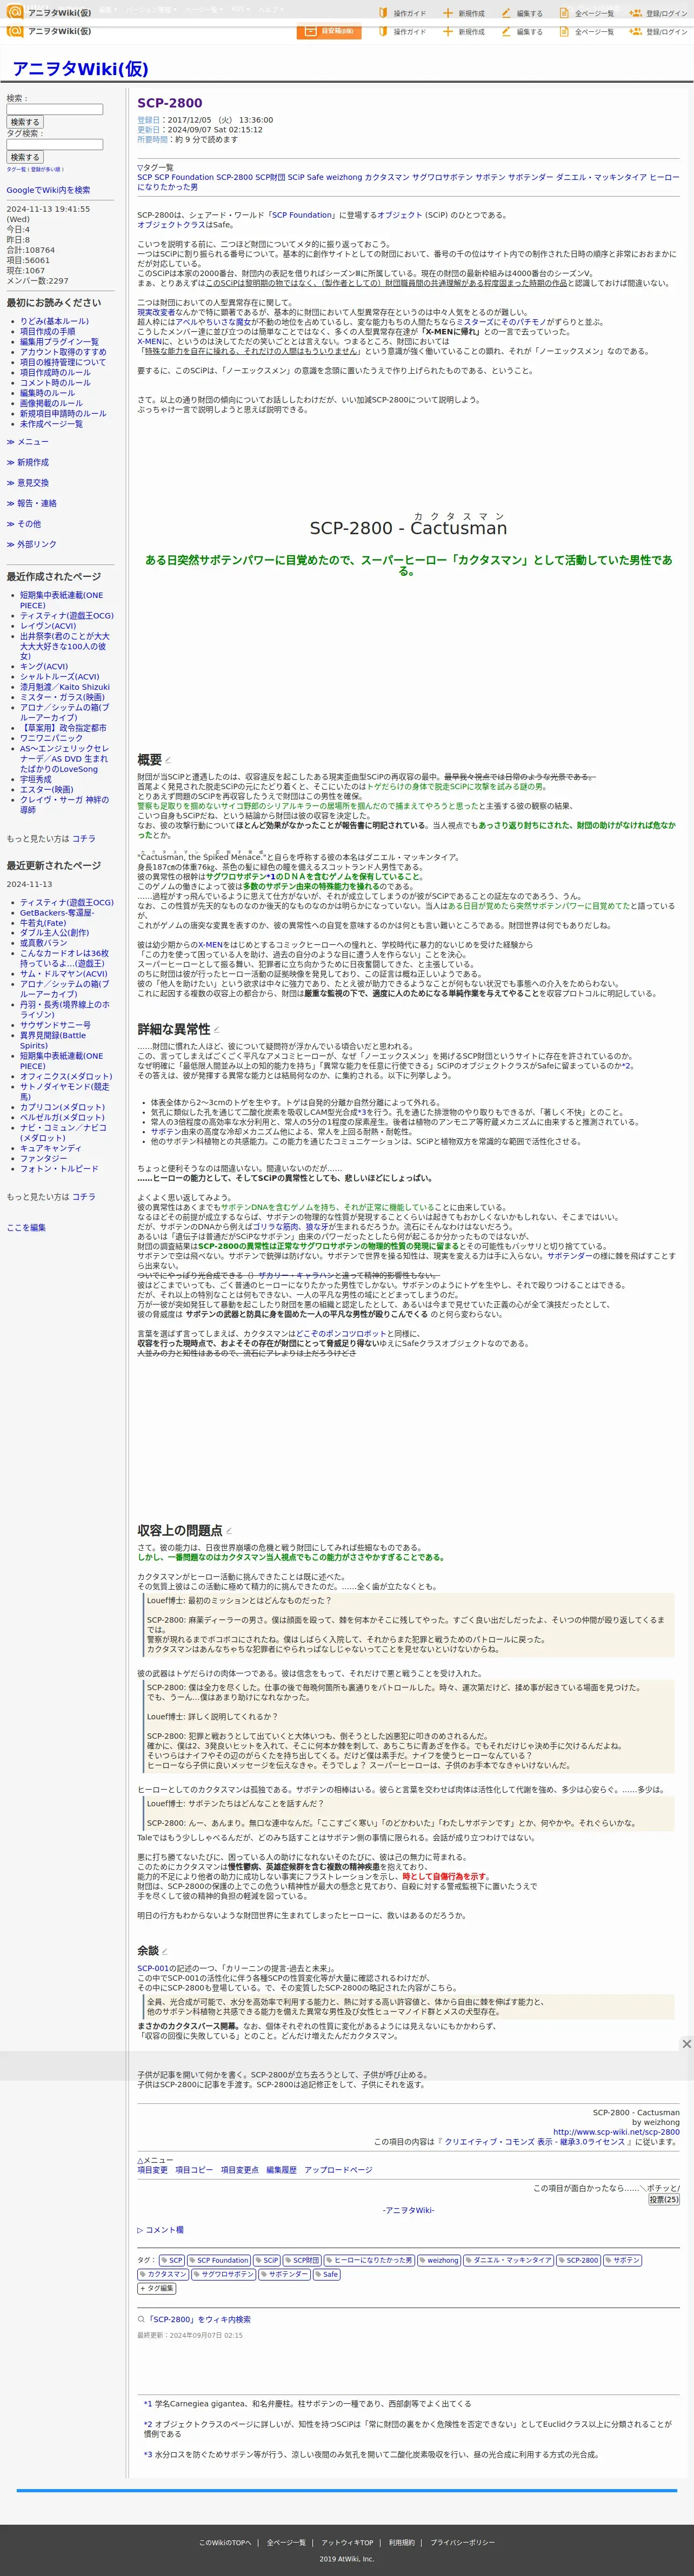Image resolution: width=694 pixels, height=2576 pixels.
Task: Select the SCP財団 tag chip
Action: [x=302, y=2260]
